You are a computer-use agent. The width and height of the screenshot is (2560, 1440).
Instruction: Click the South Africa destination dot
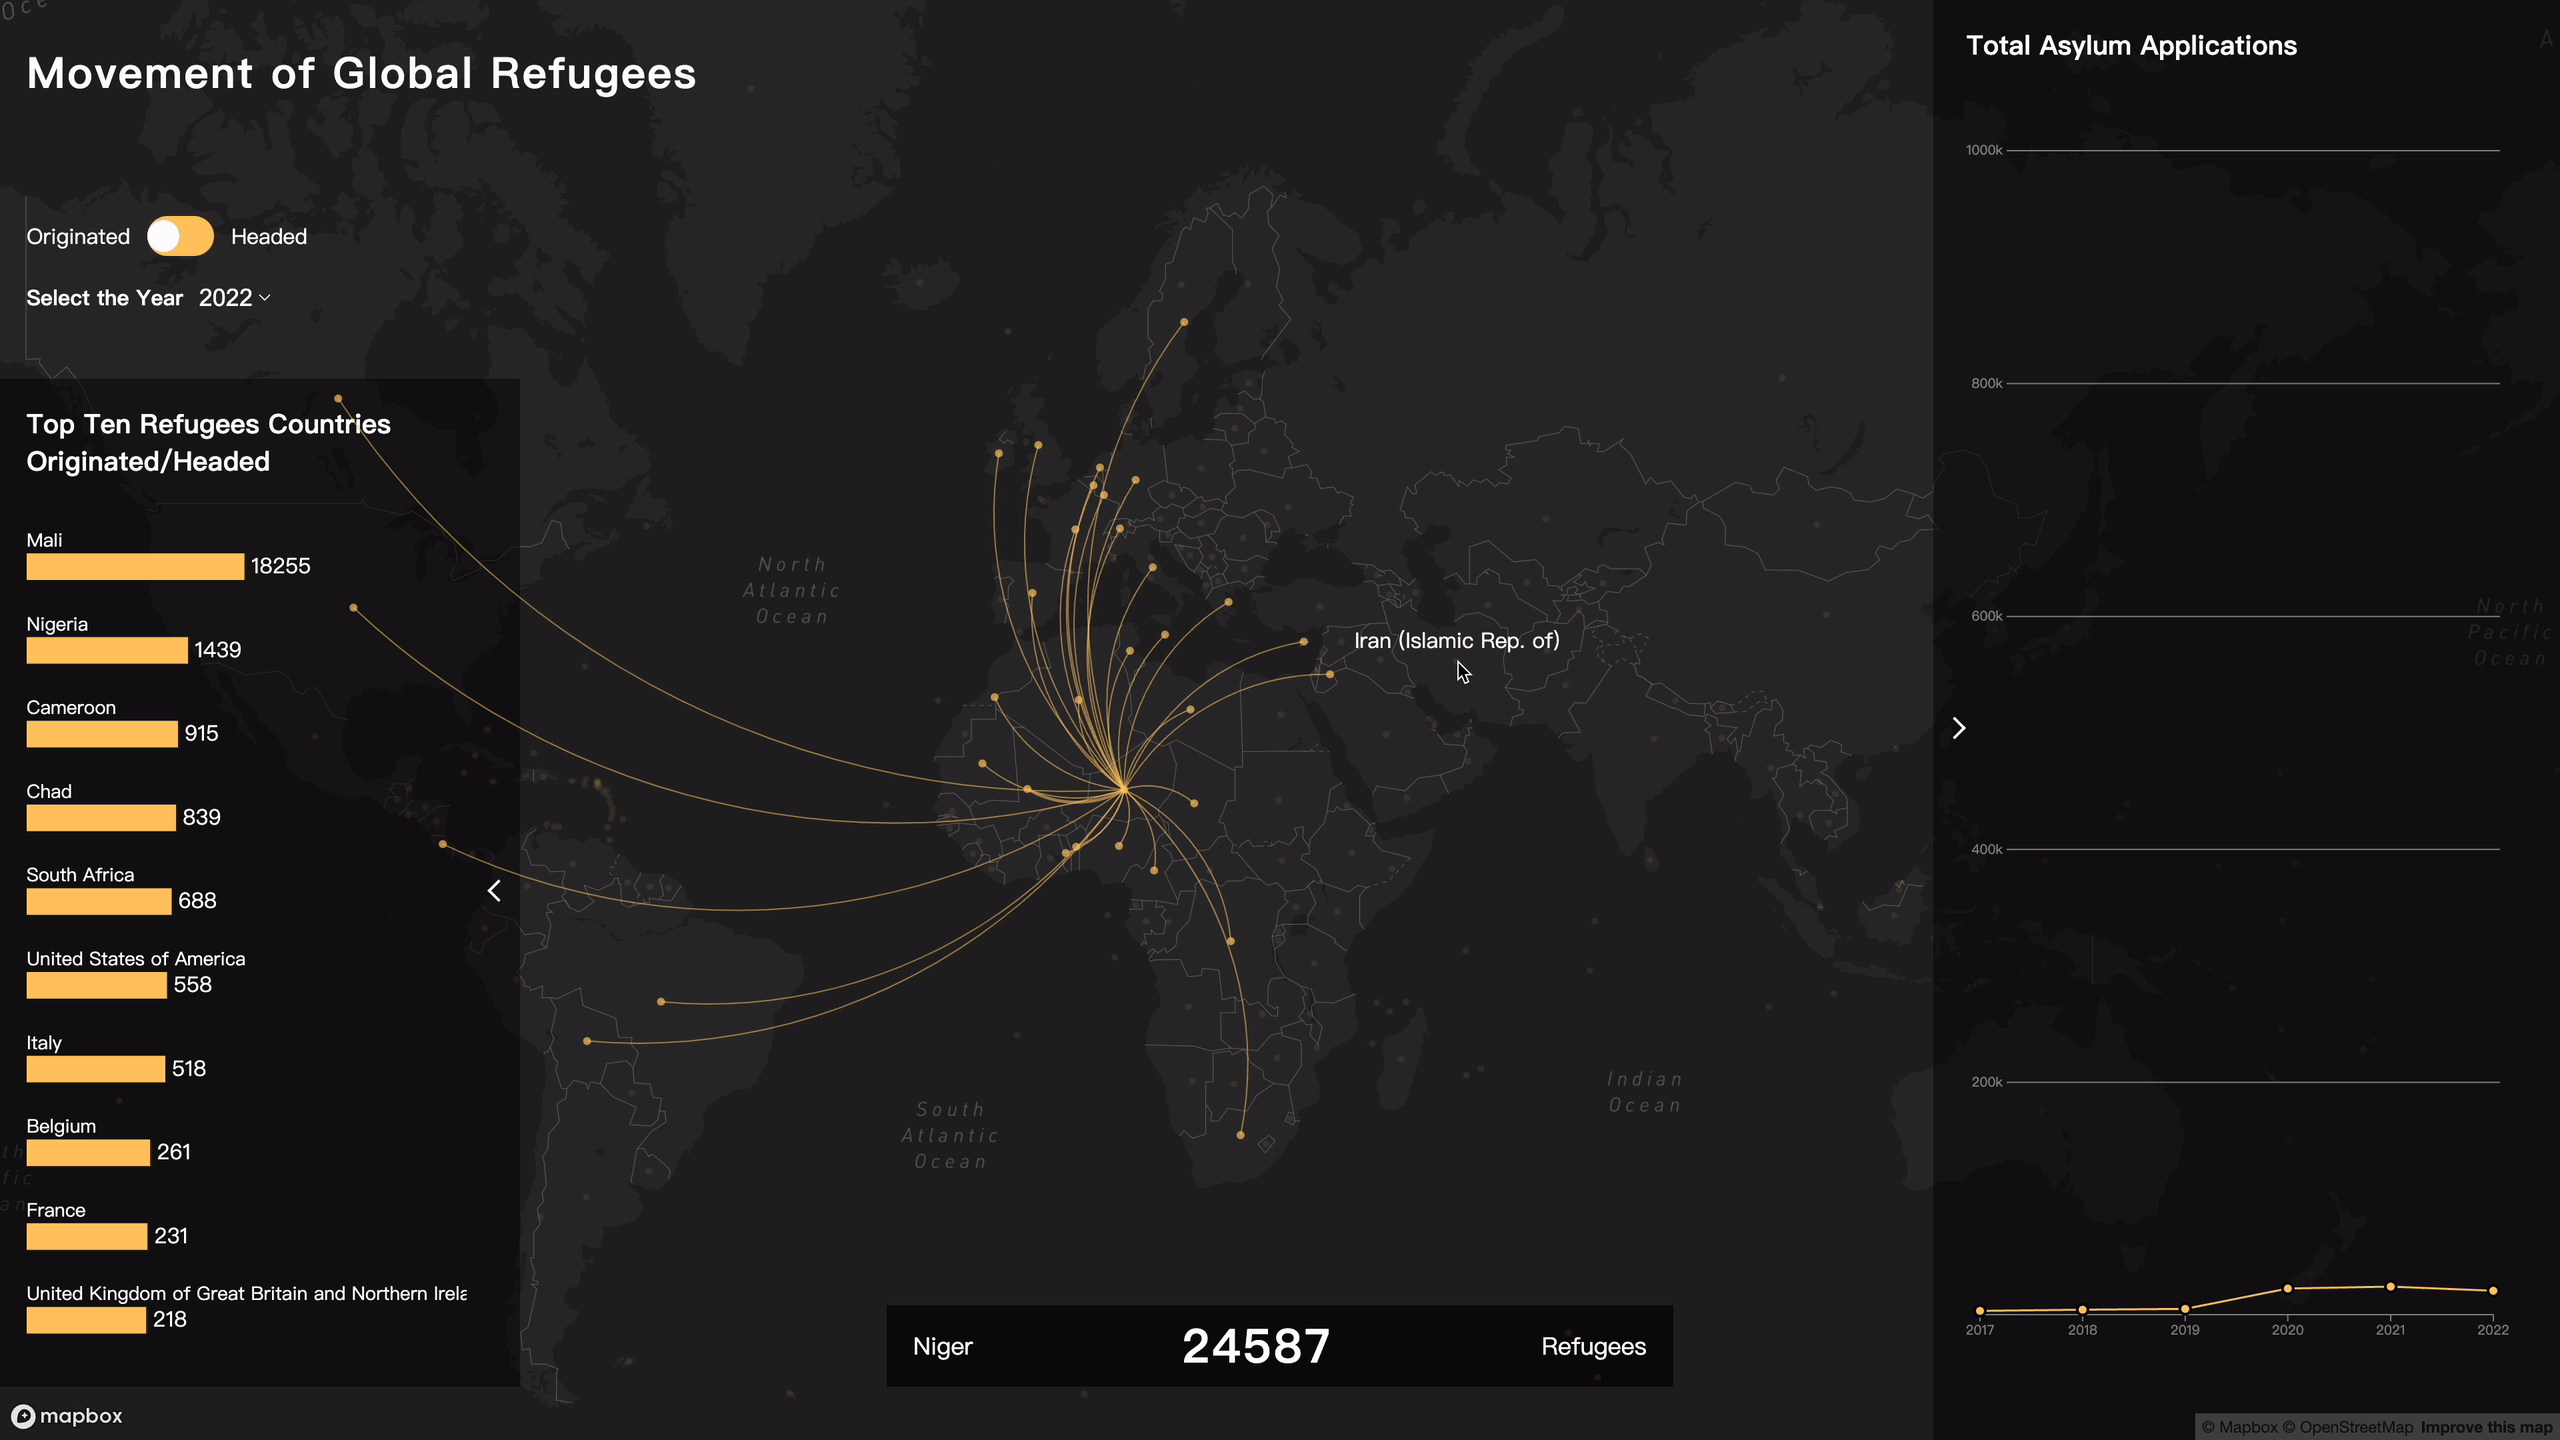pos(1240,1135)
